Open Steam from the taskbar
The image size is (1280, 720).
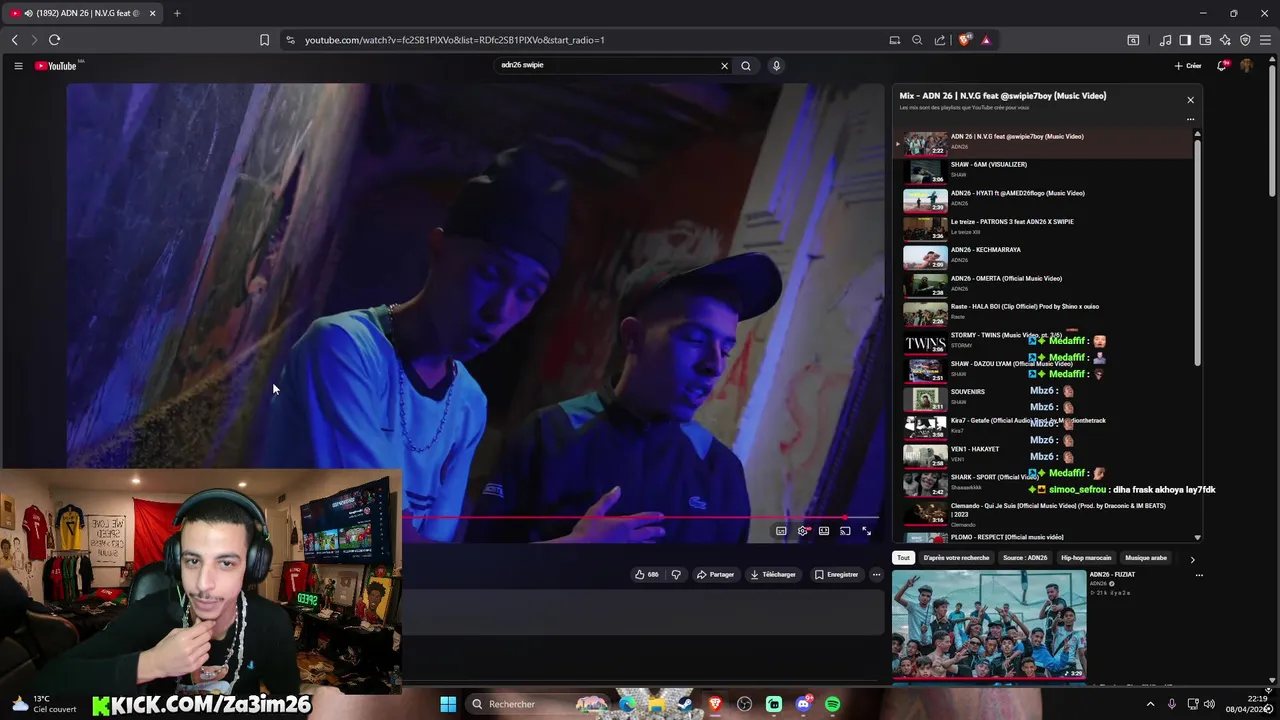(685, 704)
